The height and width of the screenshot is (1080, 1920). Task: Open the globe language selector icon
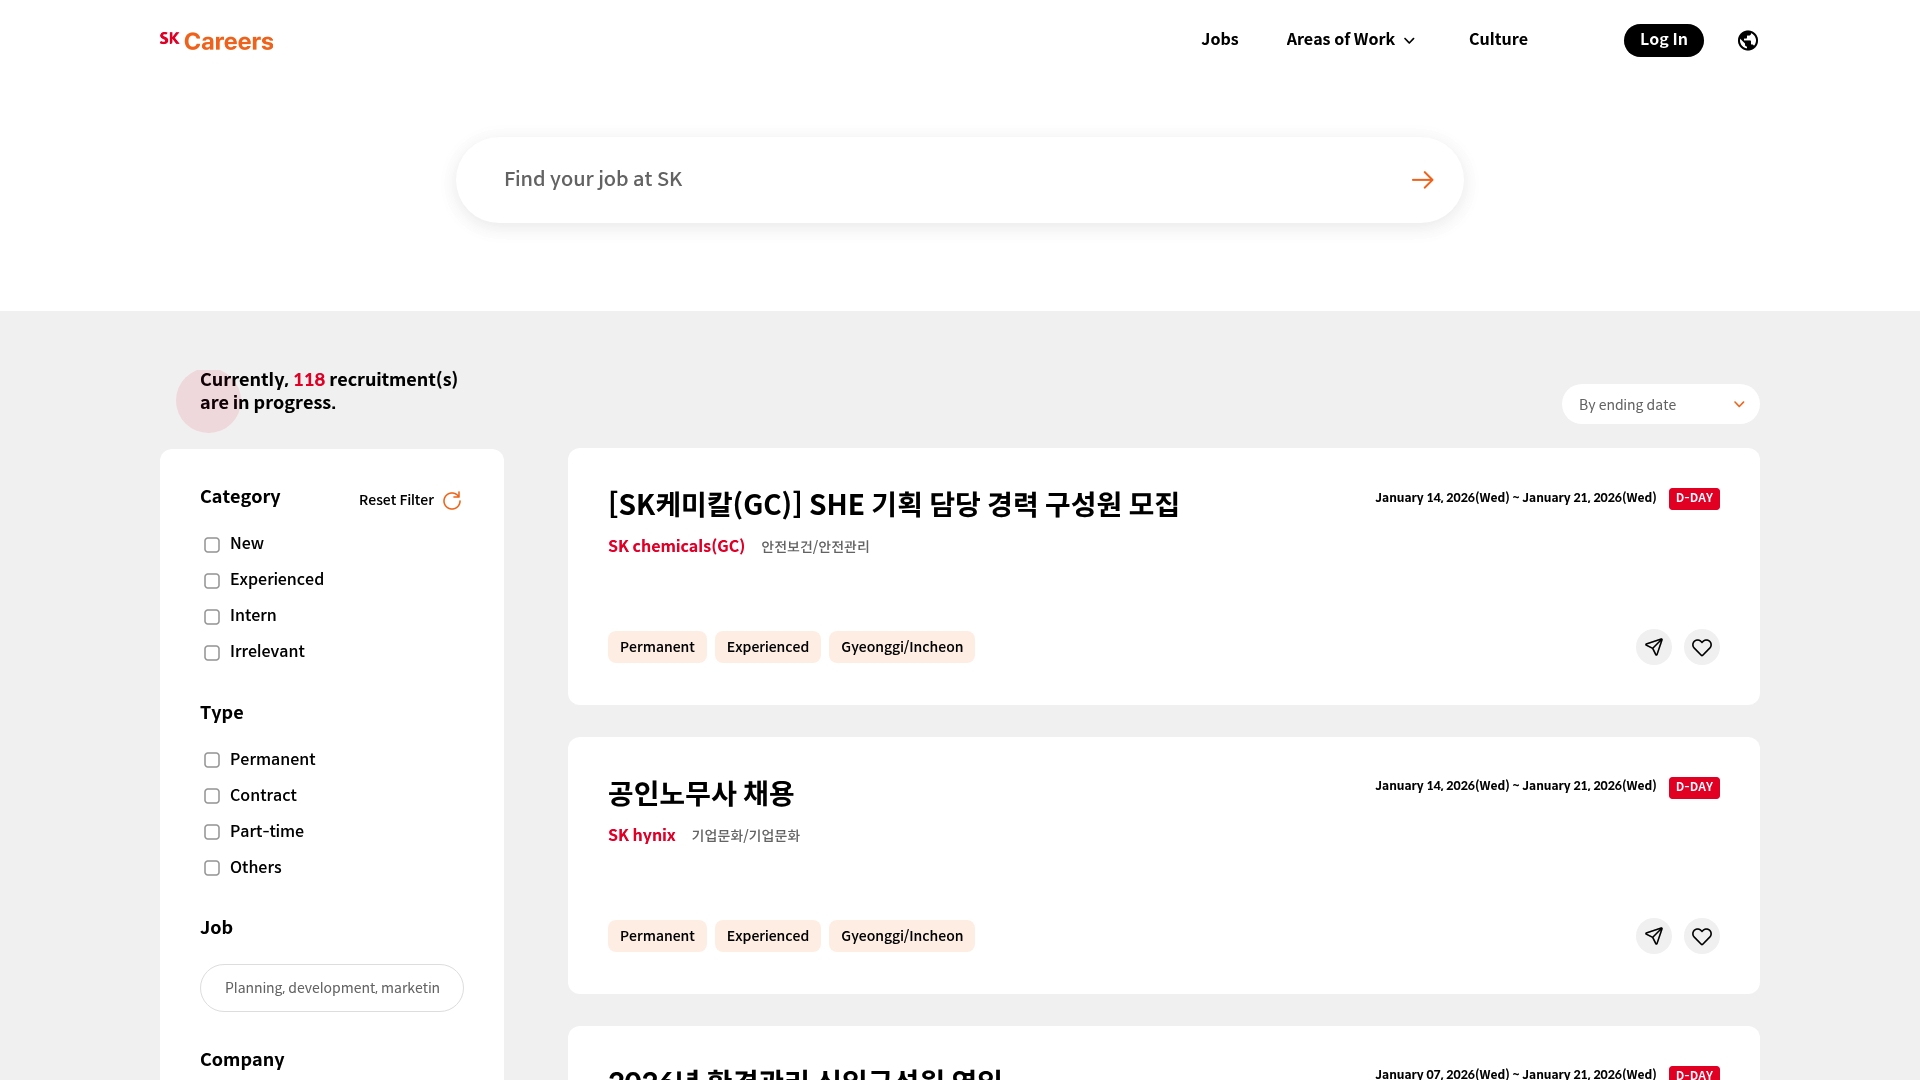(x=1747, y=40)
